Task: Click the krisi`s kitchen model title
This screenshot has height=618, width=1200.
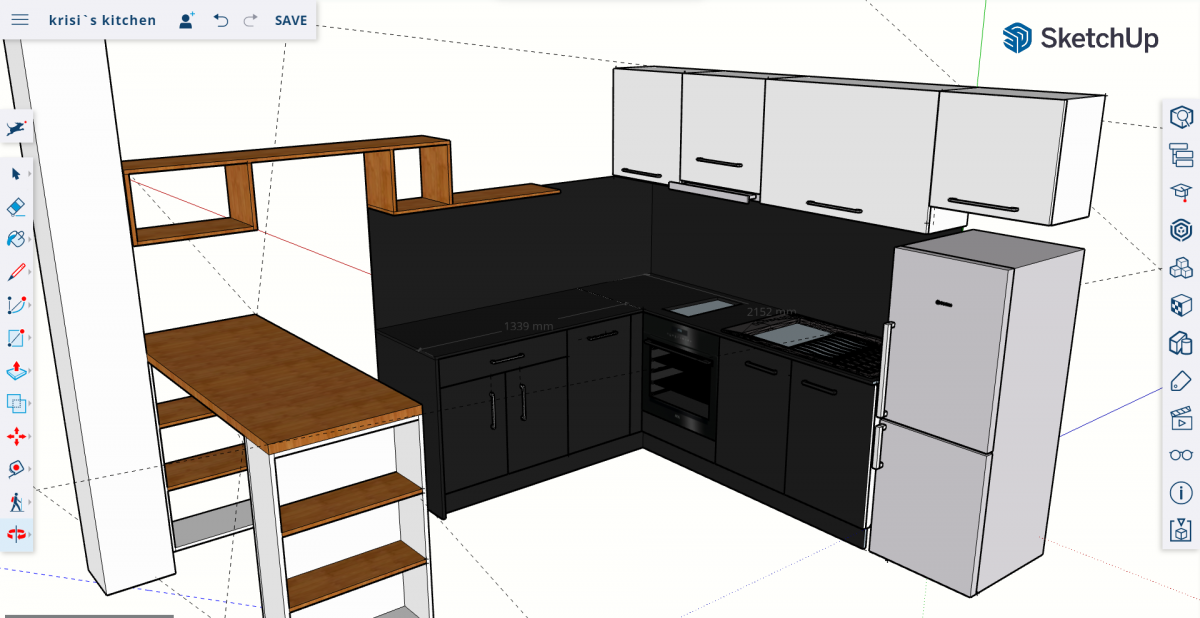Action: (102, 20)
